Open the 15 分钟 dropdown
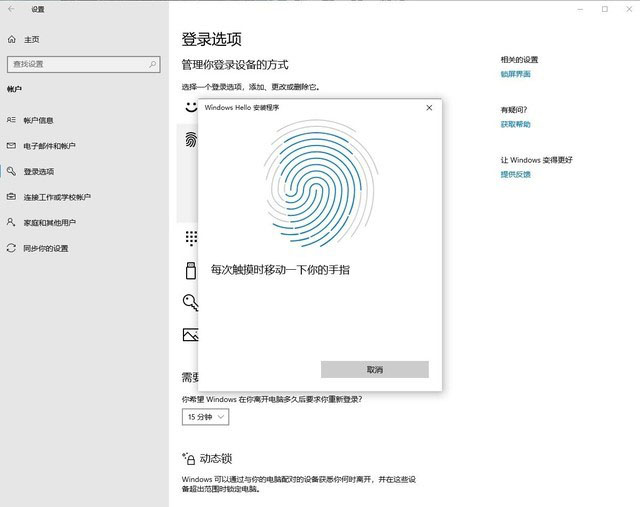Screen dimensions: 640x507 205,417
